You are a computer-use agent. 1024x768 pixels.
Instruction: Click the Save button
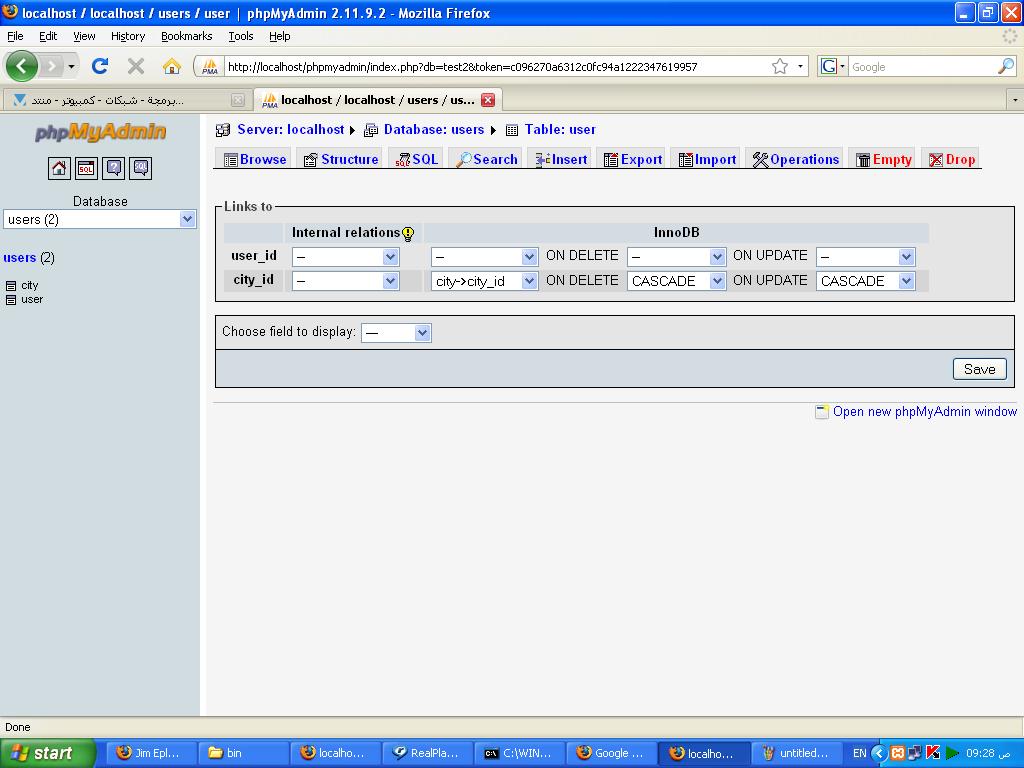(980, 369)
